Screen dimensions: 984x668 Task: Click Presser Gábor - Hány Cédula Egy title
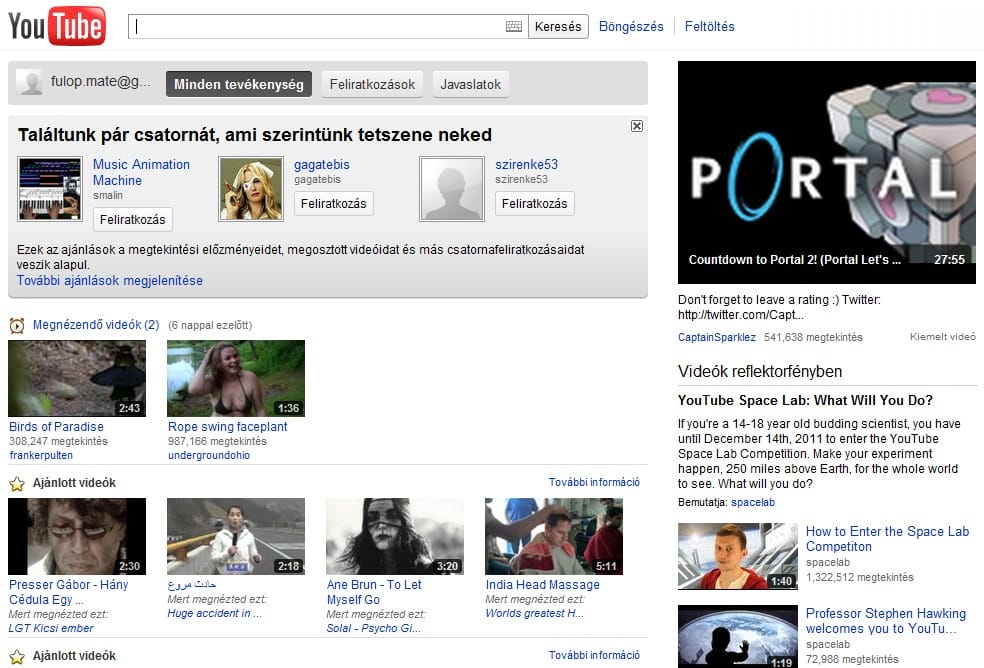pos(68,592)
